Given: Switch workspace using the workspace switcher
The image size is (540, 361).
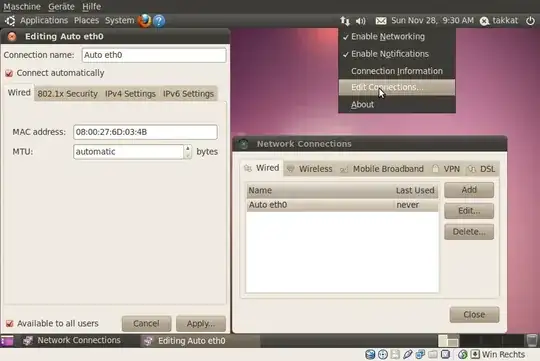Looking at the screenshot, I should tap(481, 340).
